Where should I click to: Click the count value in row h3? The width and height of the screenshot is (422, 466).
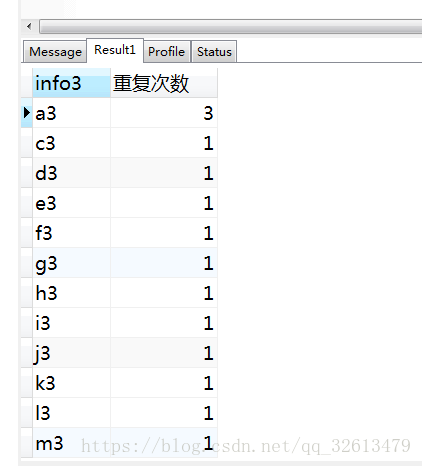click(x=164, y=293)
